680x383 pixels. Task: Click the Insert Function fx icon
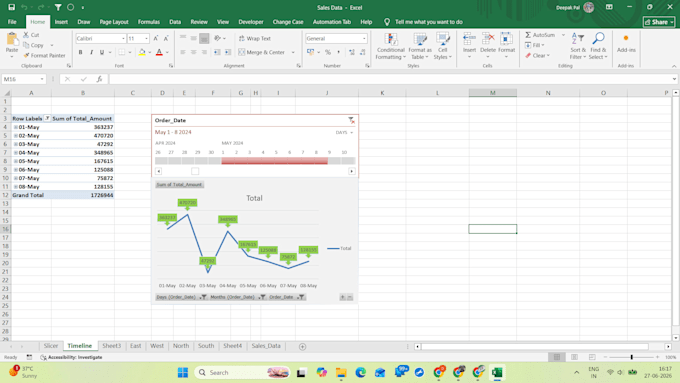tap(99, 79)
